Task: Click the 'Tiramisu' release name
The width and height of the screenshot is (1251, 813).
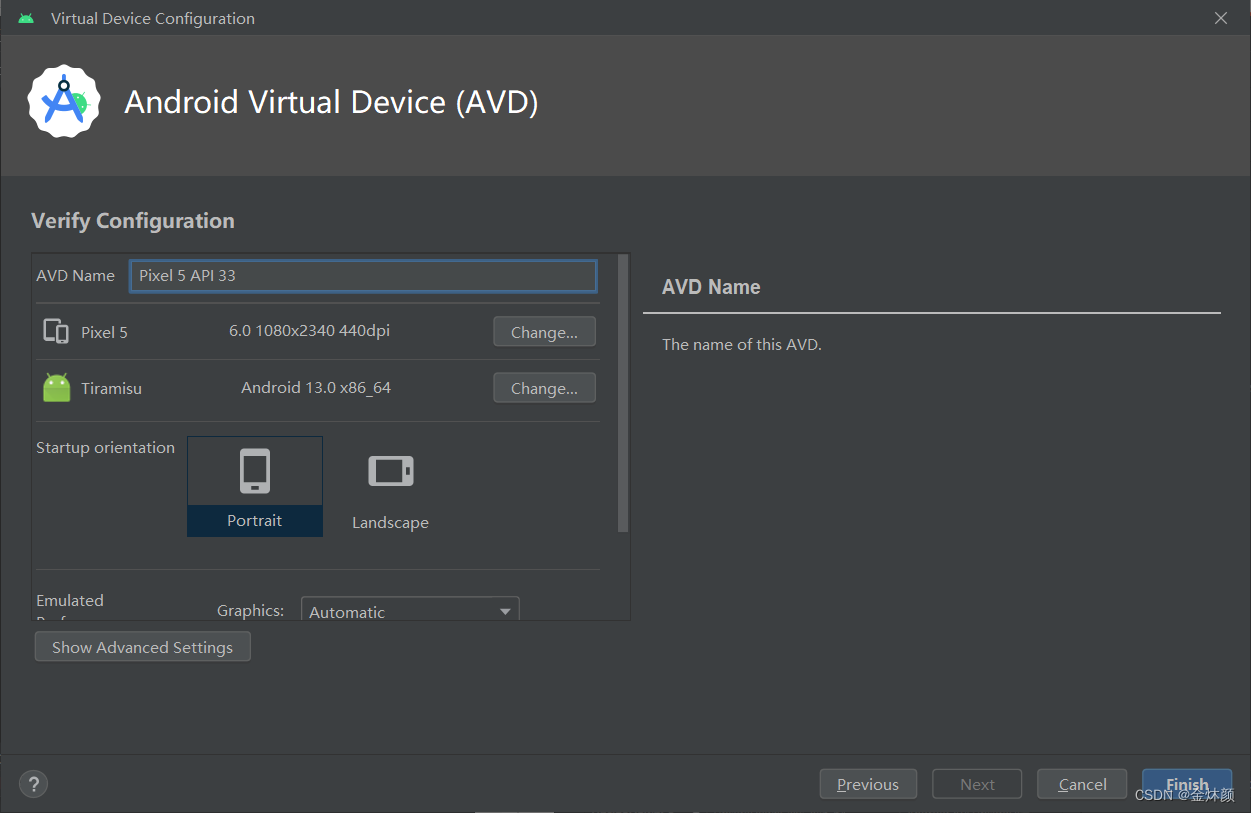Action: click(x=111, y=388)
